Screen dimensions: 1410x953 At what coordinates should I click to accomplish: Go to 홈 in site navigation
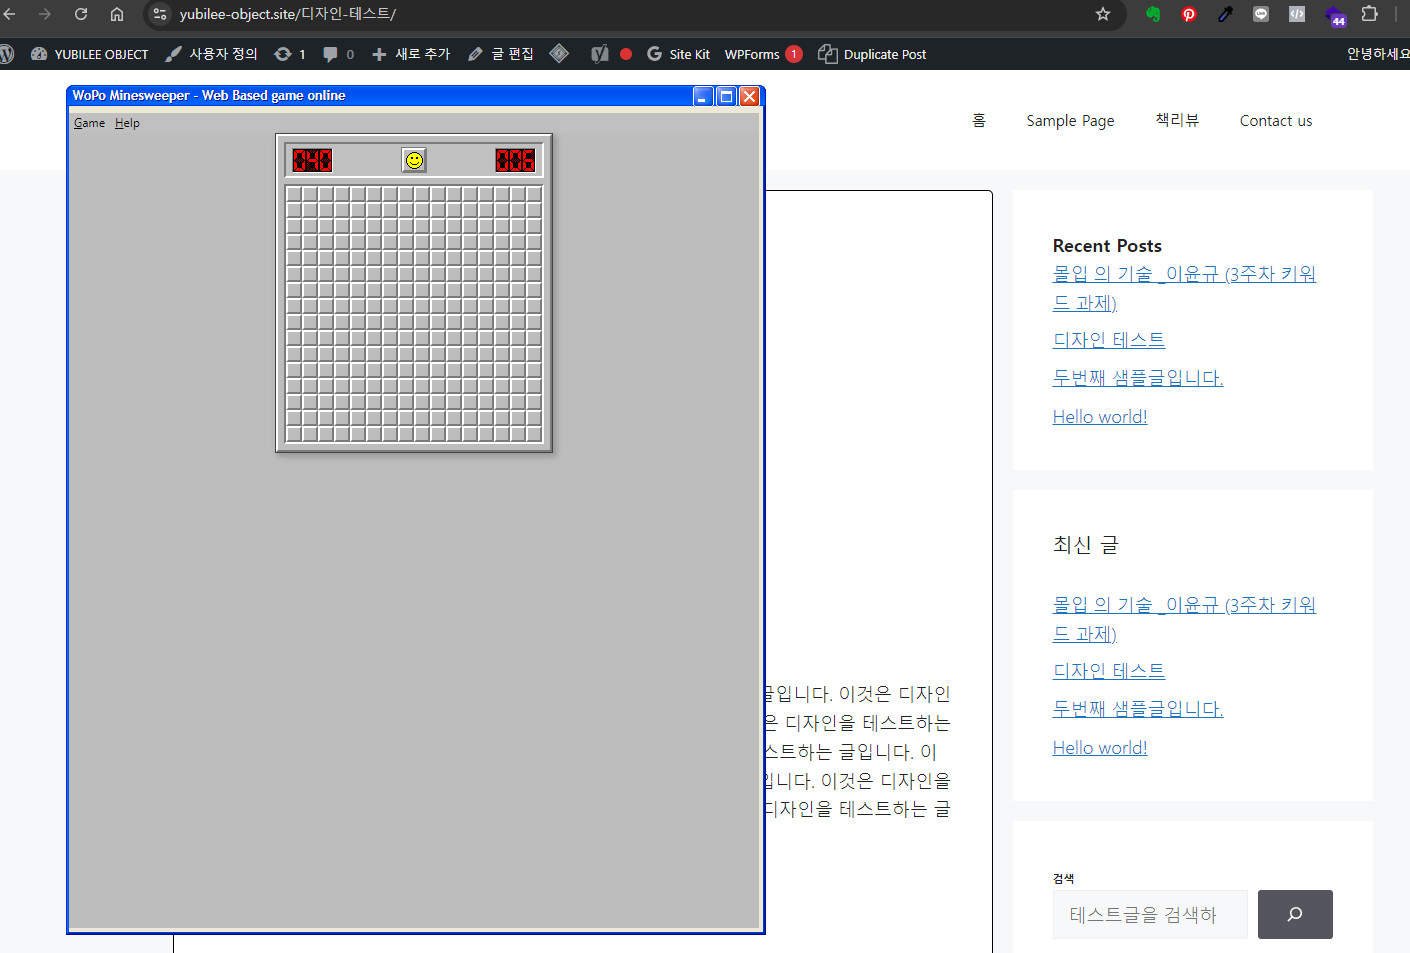click(x=979, y=120)
